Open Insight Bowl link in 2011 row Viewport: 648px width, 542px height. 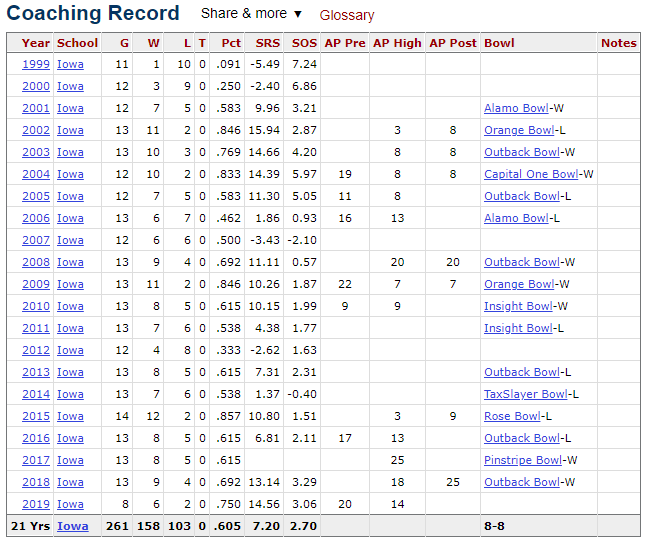point(518,328)
